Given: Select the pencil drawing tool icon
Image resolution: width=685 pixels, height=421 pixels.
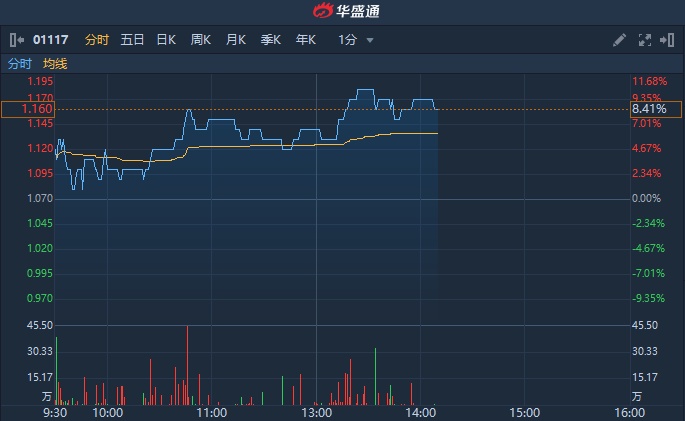Looking at the screenshot, I should pyautogui.click(x=620, y=40).
